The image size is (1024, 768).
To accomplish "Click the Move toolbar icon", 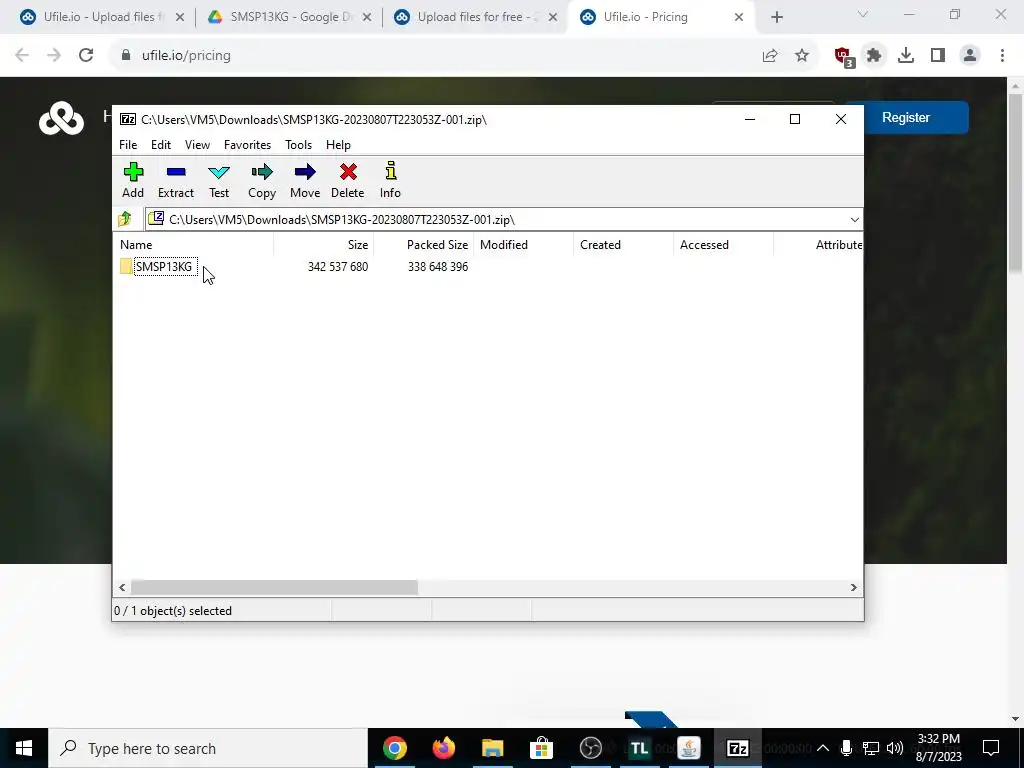I will (x=305, y=180).
